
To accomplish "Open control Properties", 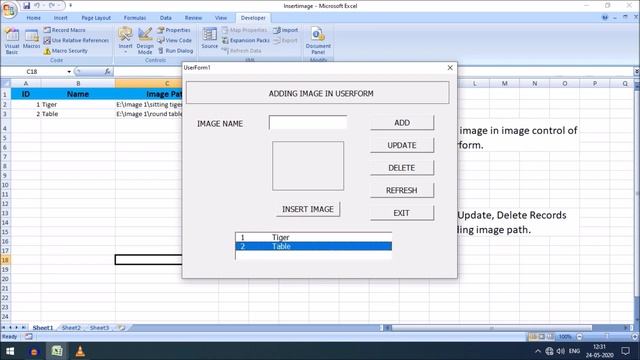I will (174, 30).
